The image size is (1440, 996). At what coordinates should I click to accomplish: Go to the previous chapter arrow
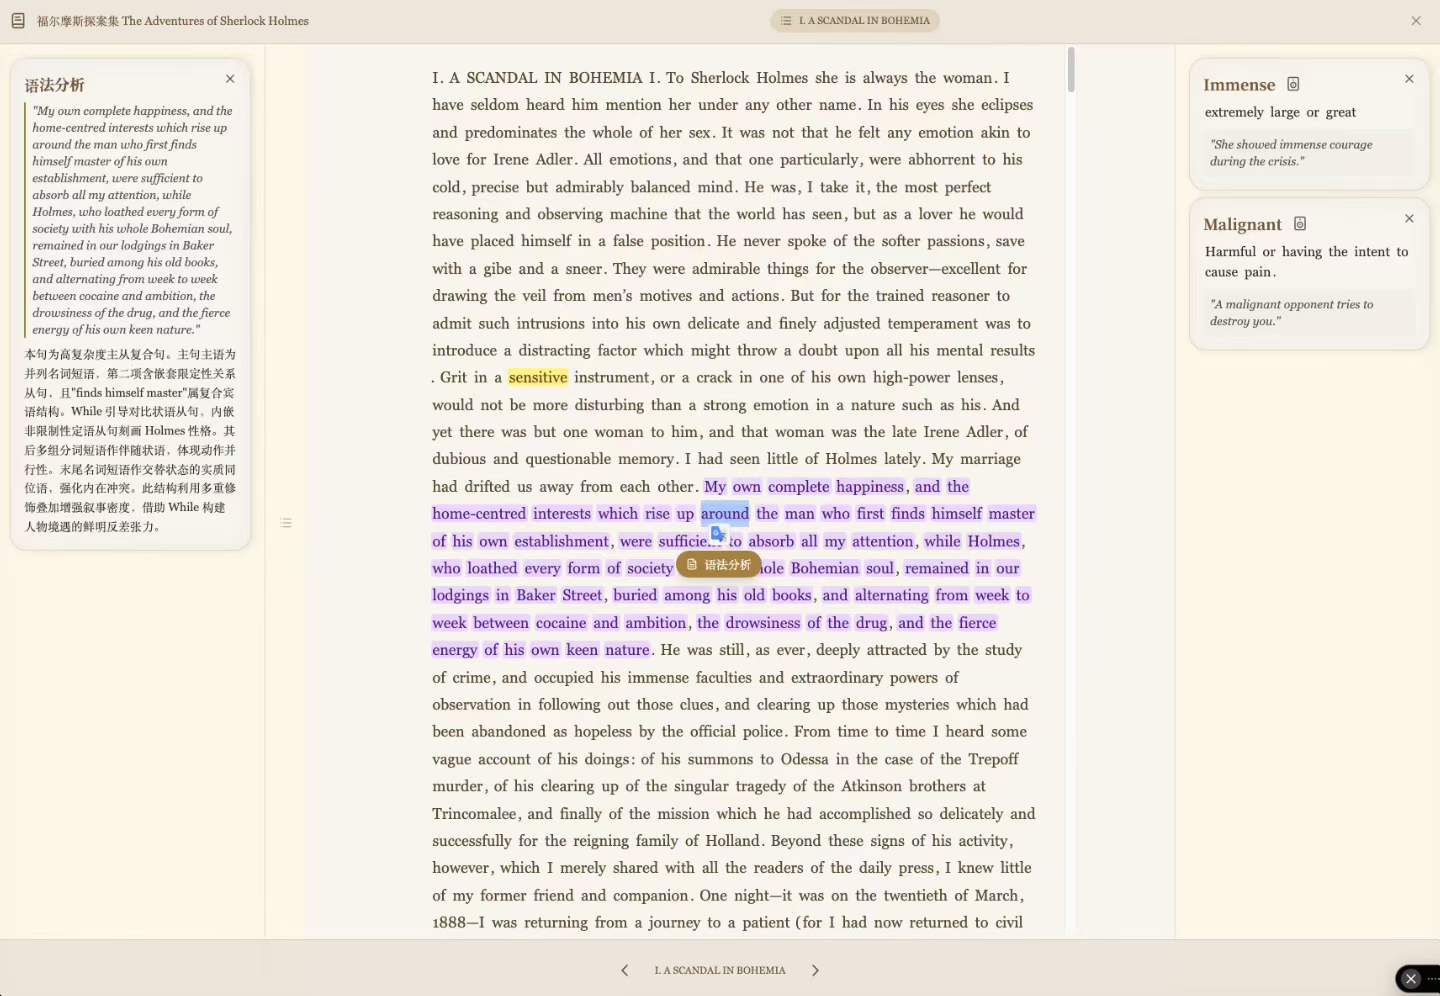point(625,970)
